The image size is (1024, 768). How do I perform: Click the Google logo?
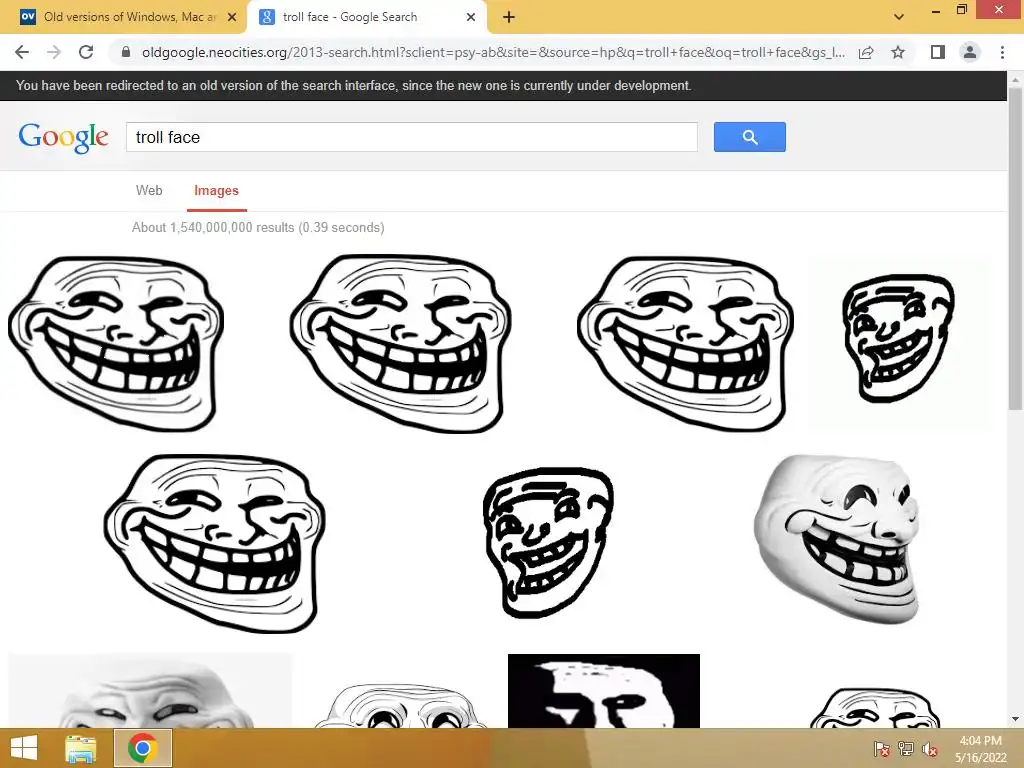click(x=63, y=137)
